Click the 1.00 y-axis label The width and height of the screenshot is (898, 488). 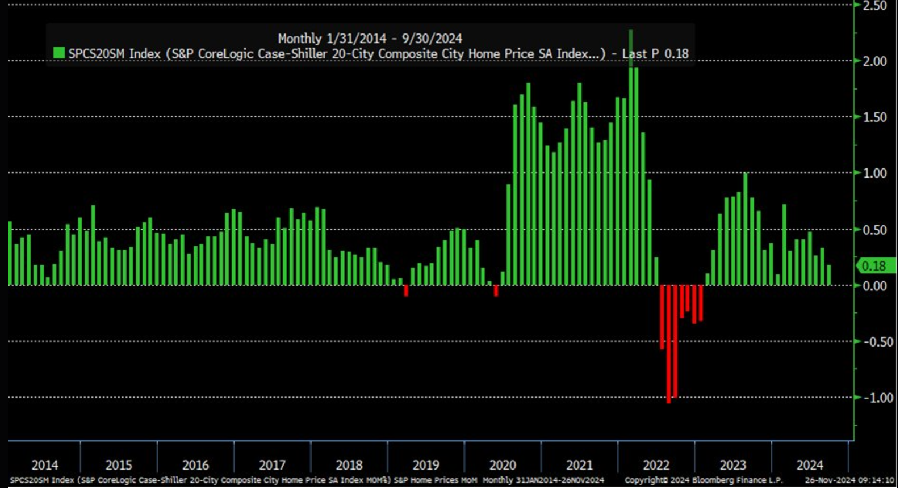coord(875,173)
